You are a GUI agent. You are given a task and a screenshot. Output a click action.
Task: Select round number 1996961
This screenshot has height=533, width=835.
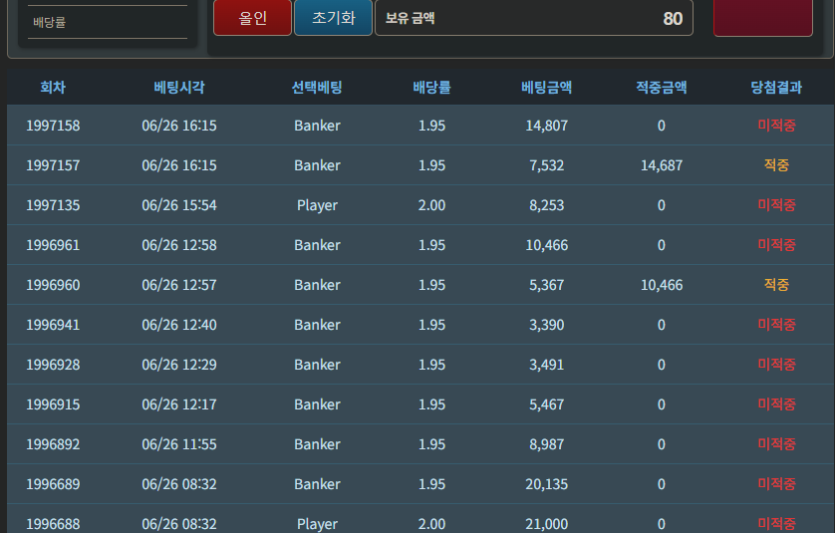pos(53,245)
